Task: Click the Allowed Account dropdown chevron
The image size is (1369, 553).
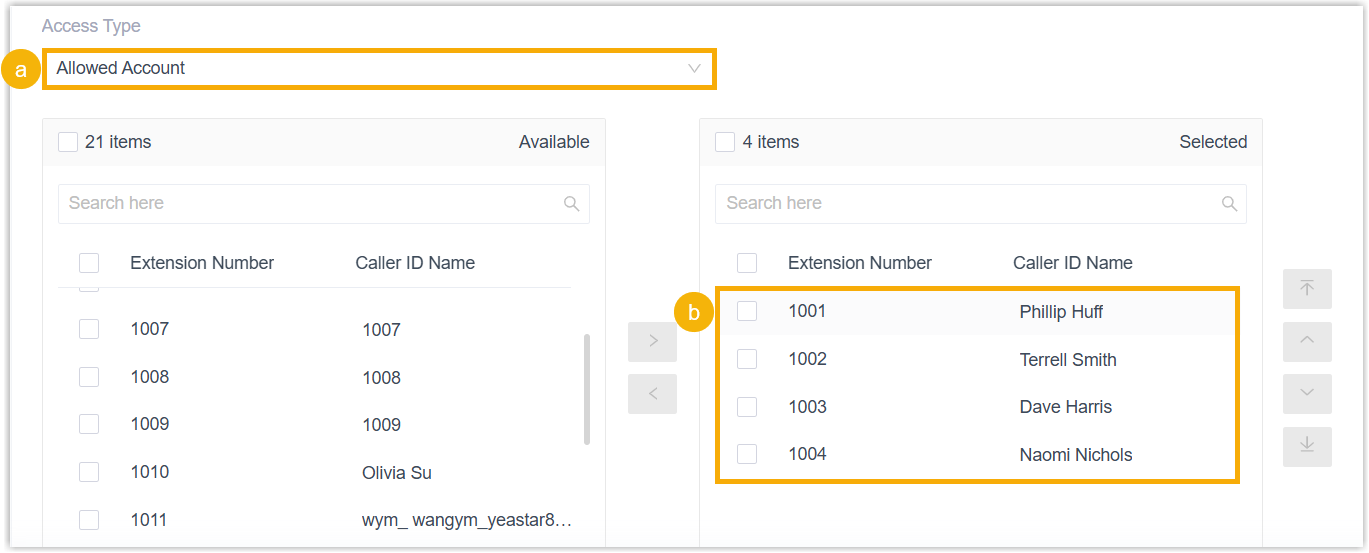Action: tap(694, 69)
